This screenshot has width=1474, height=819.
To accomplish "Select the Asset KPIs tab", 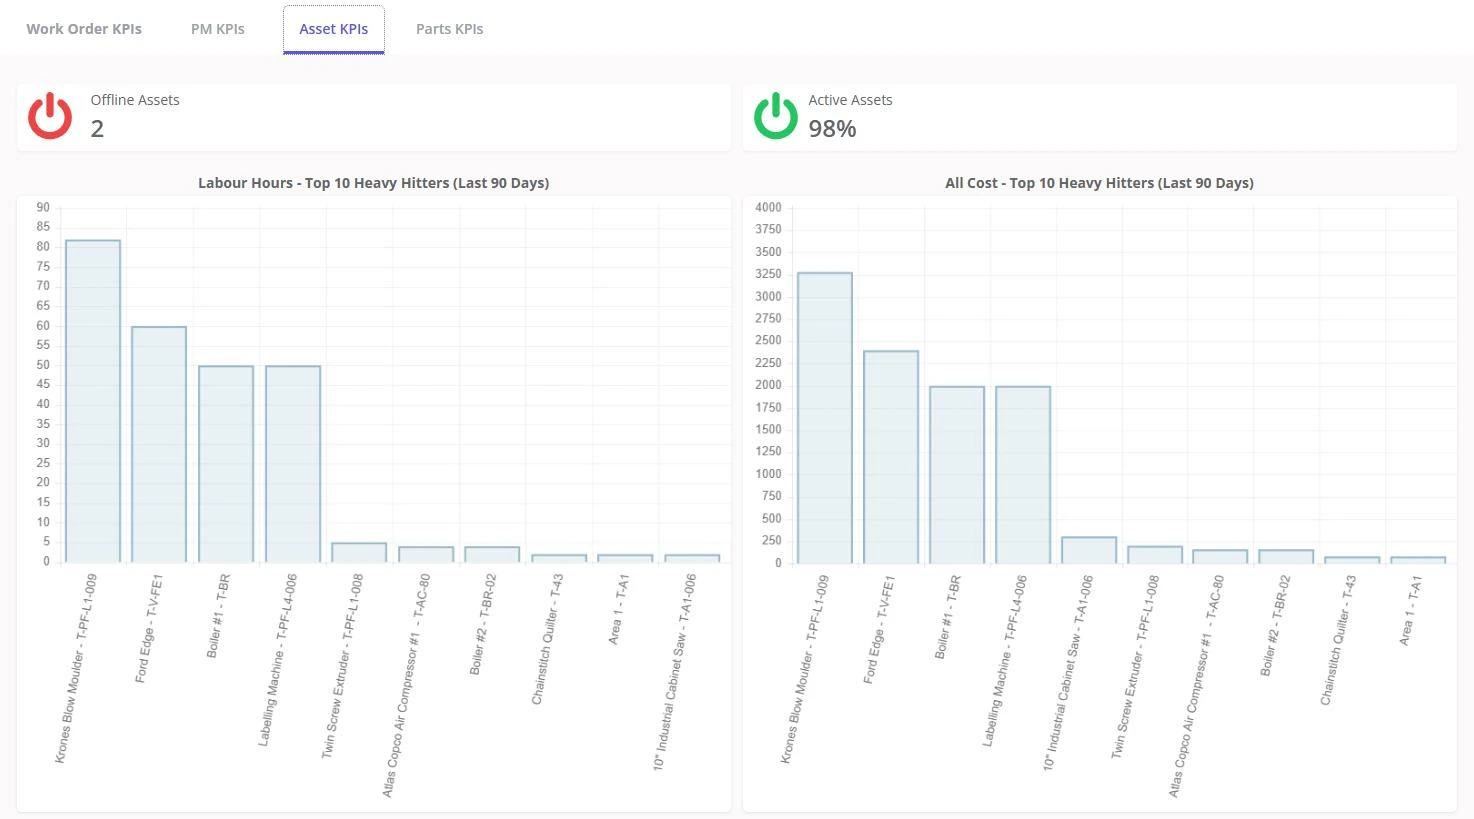I will (x=334, y=29).
